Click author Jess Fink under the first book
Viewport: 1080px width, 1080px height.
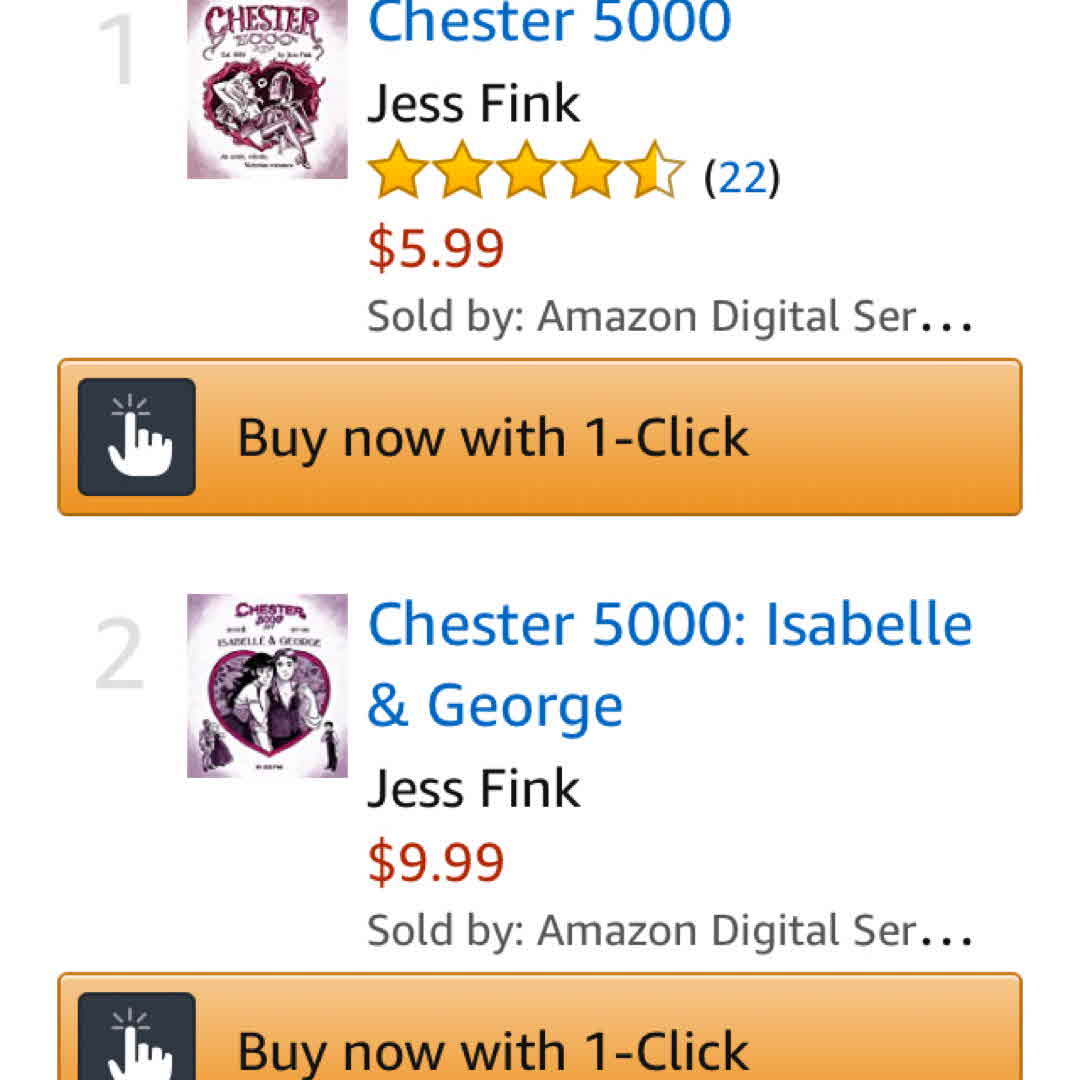point(473,103)
